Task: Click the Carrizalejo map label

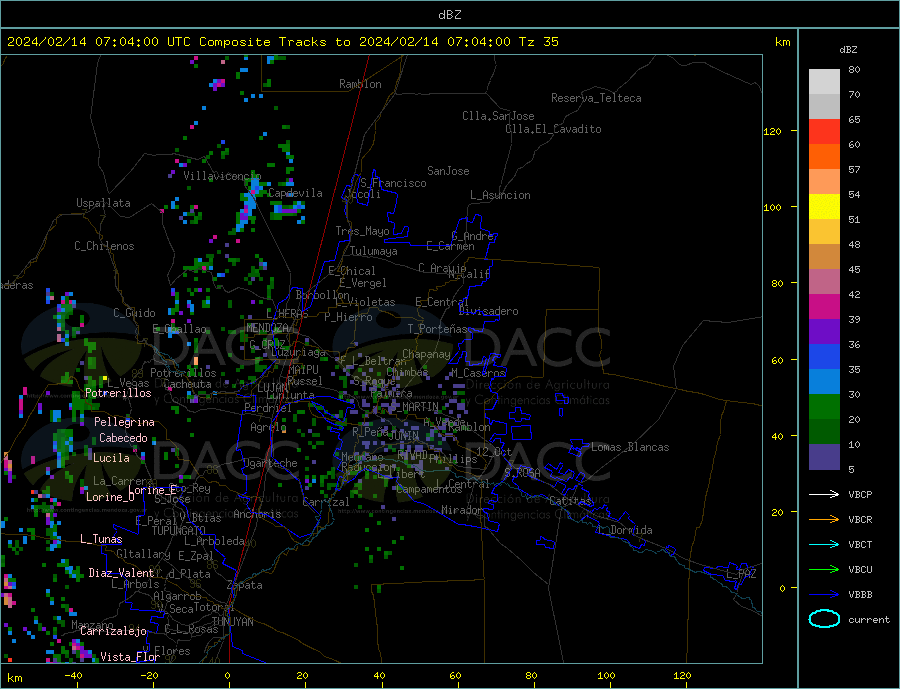Action: coord(113,632)
